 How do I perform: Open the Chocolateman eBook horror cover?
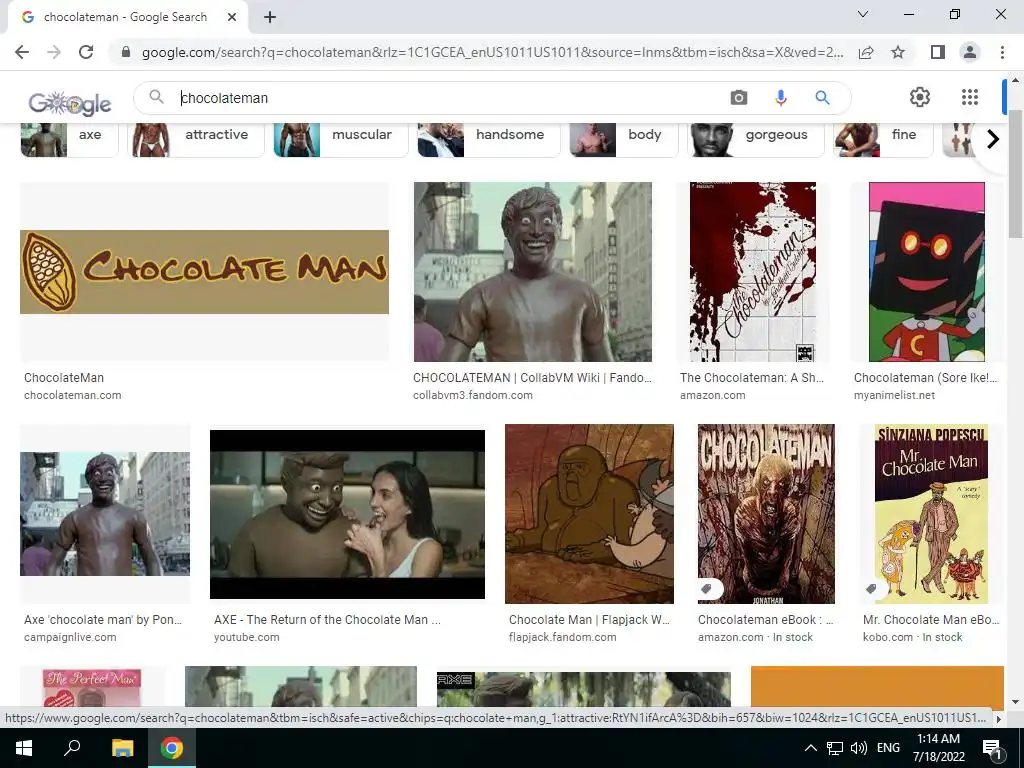[x=766, y=514]
